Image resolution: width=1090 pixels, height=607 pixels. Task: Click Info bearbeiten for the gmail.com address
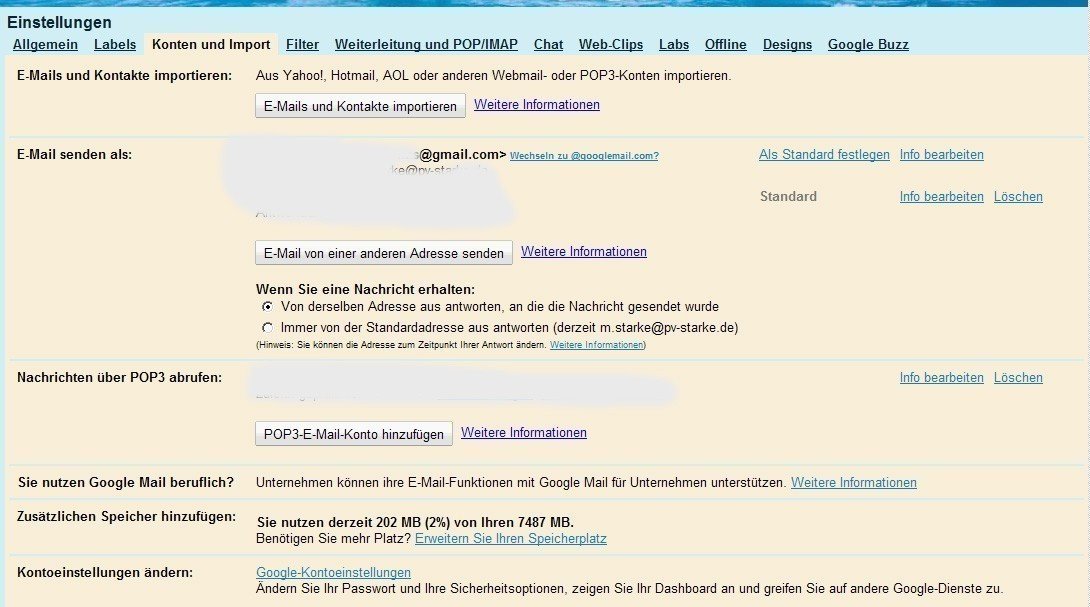[941, 154]
